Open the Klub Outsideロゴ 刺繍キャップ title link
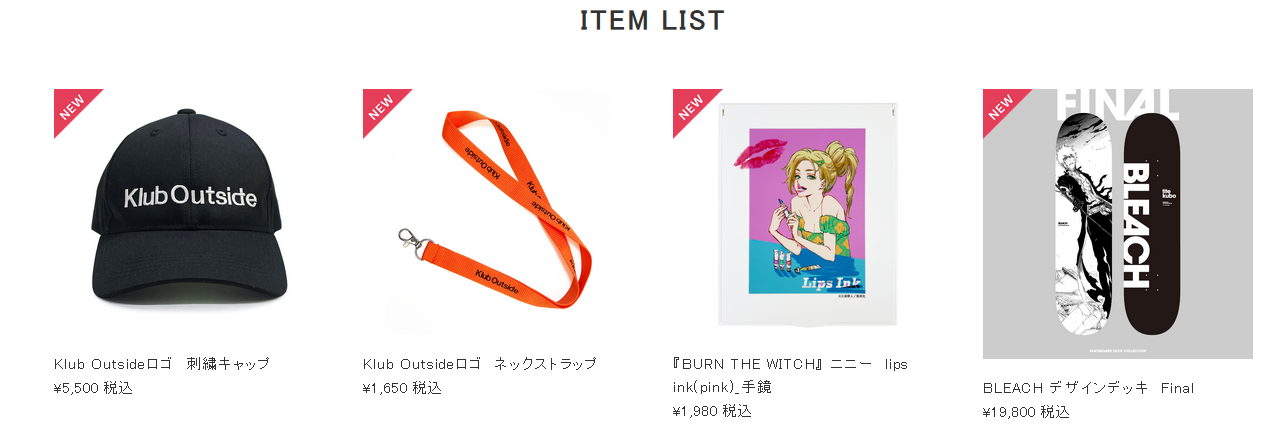The image size is (1287, 428). (162, 364)
